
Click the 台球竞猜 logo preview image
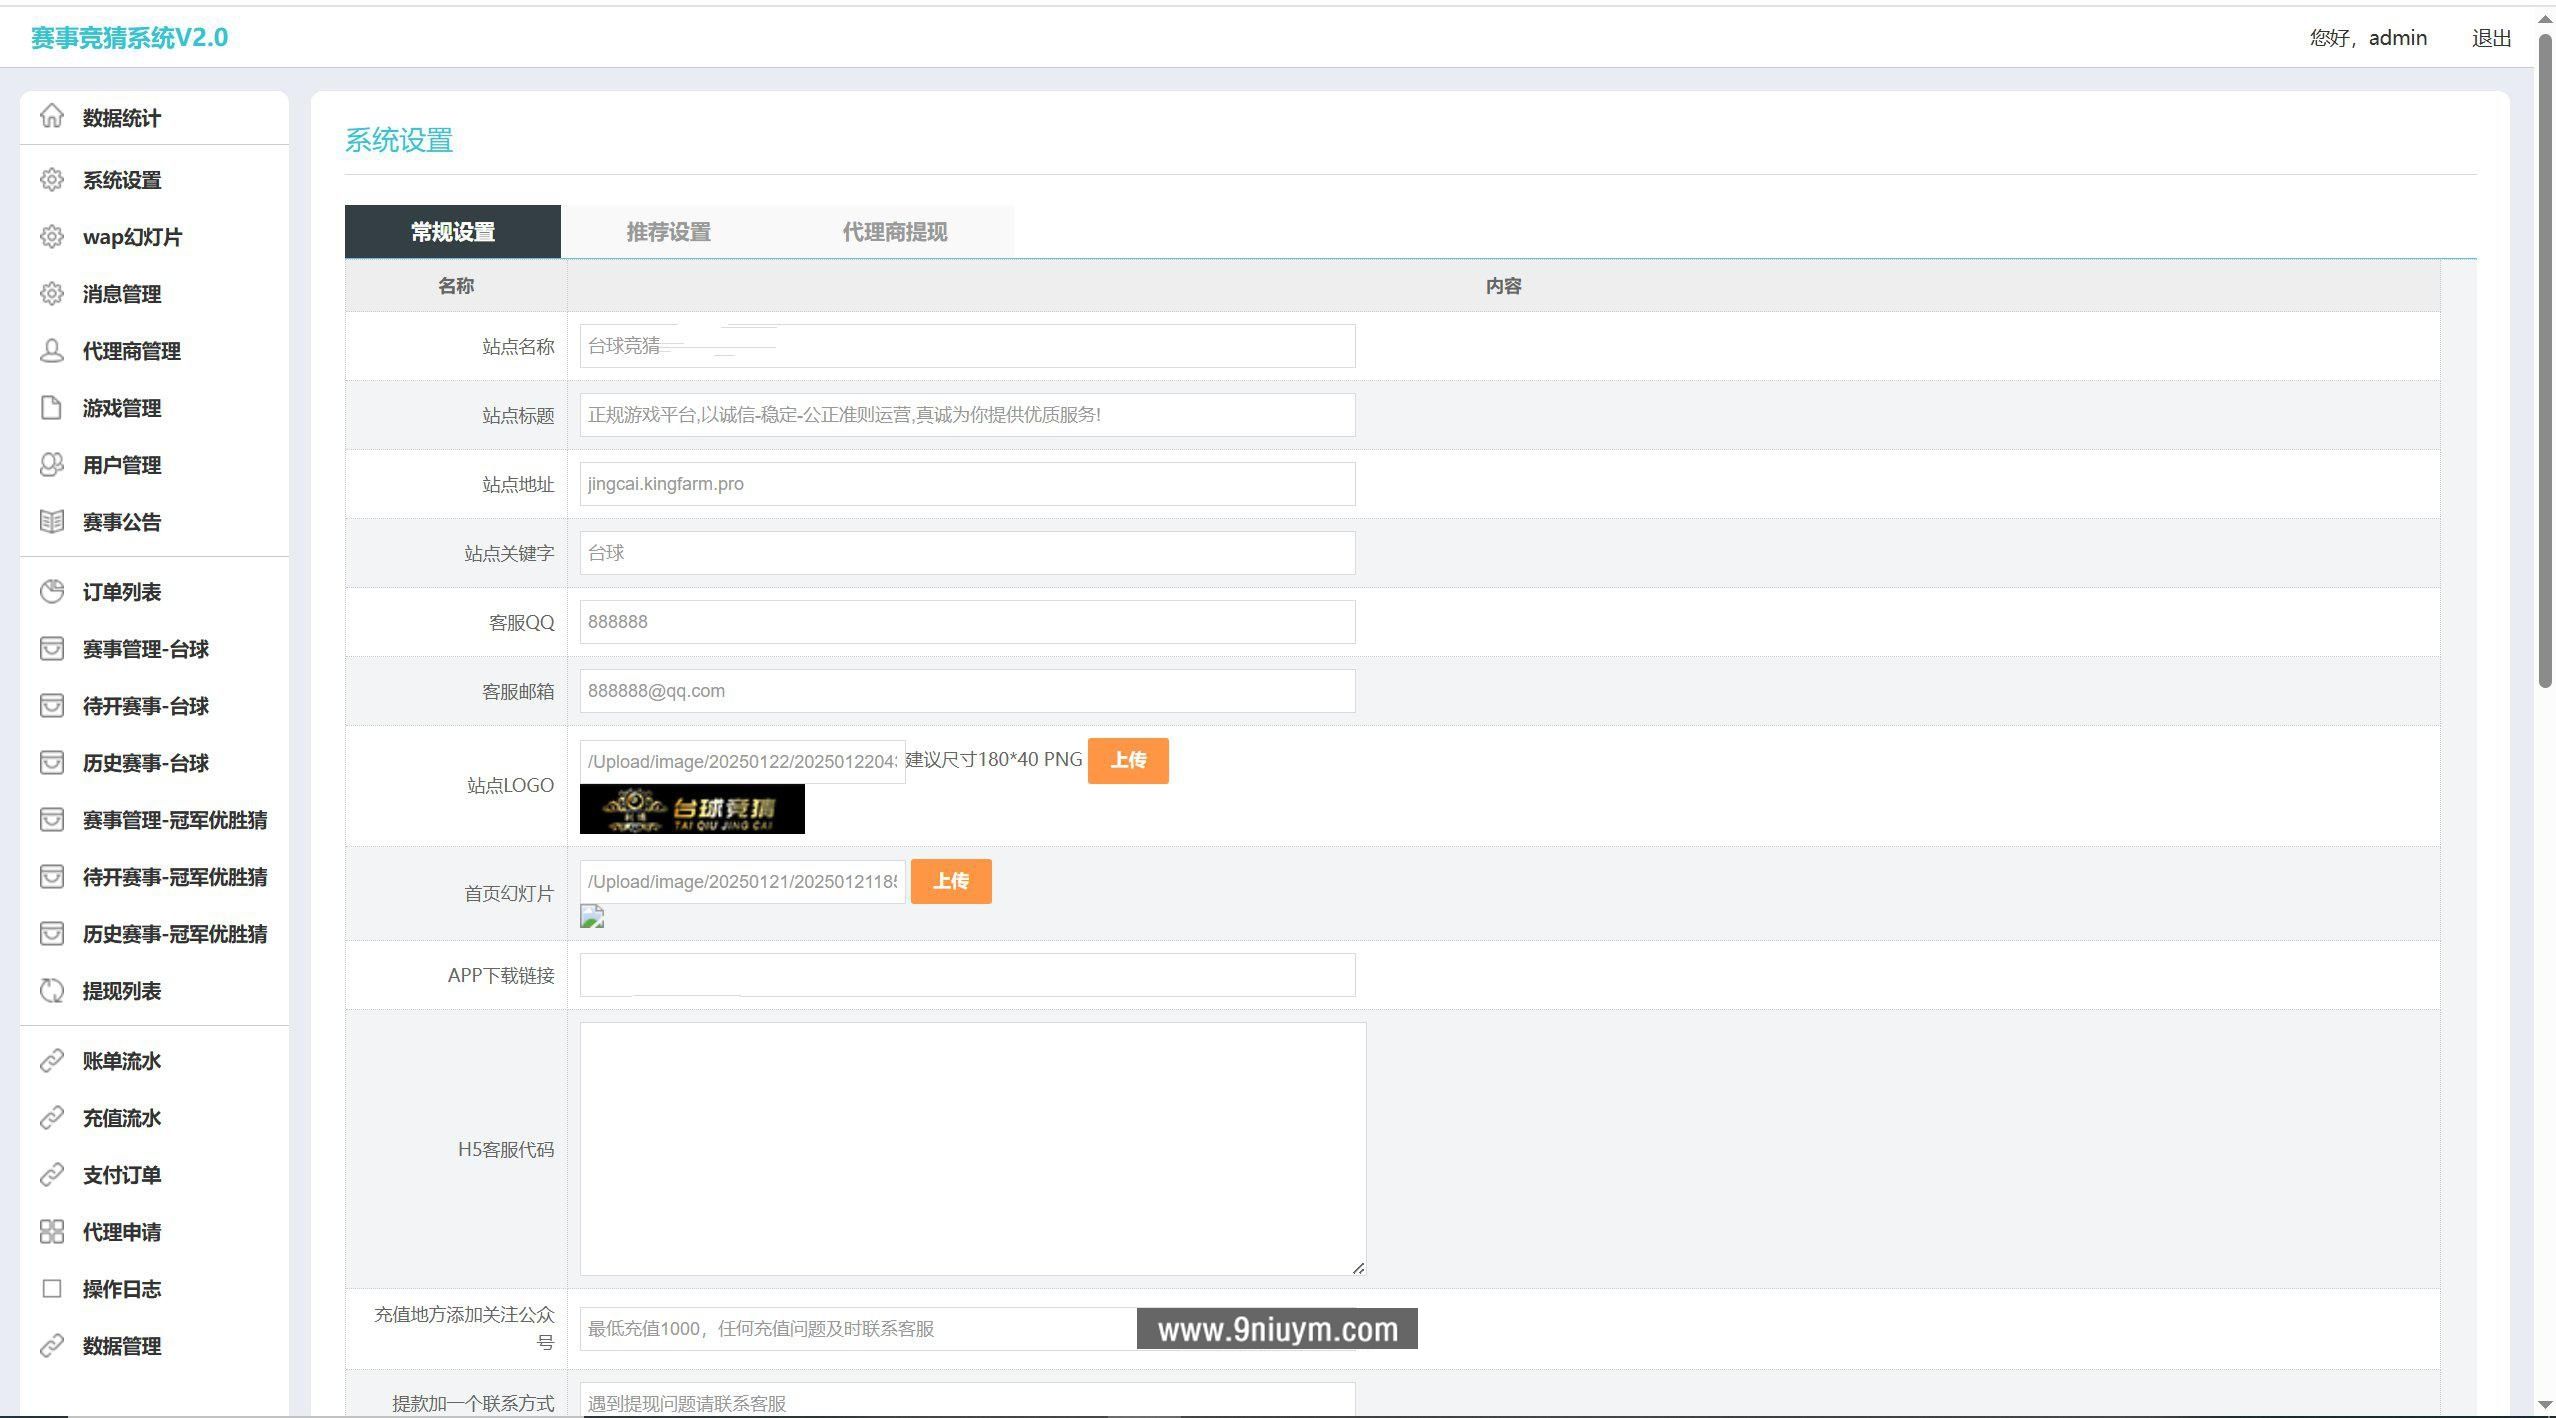[x=692, y=809]
